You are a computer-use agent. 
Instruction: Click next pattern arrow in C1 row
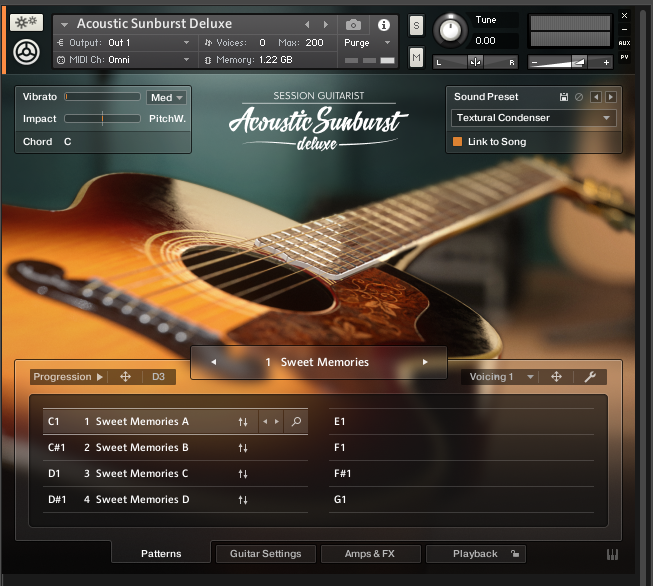click(277, 421)
